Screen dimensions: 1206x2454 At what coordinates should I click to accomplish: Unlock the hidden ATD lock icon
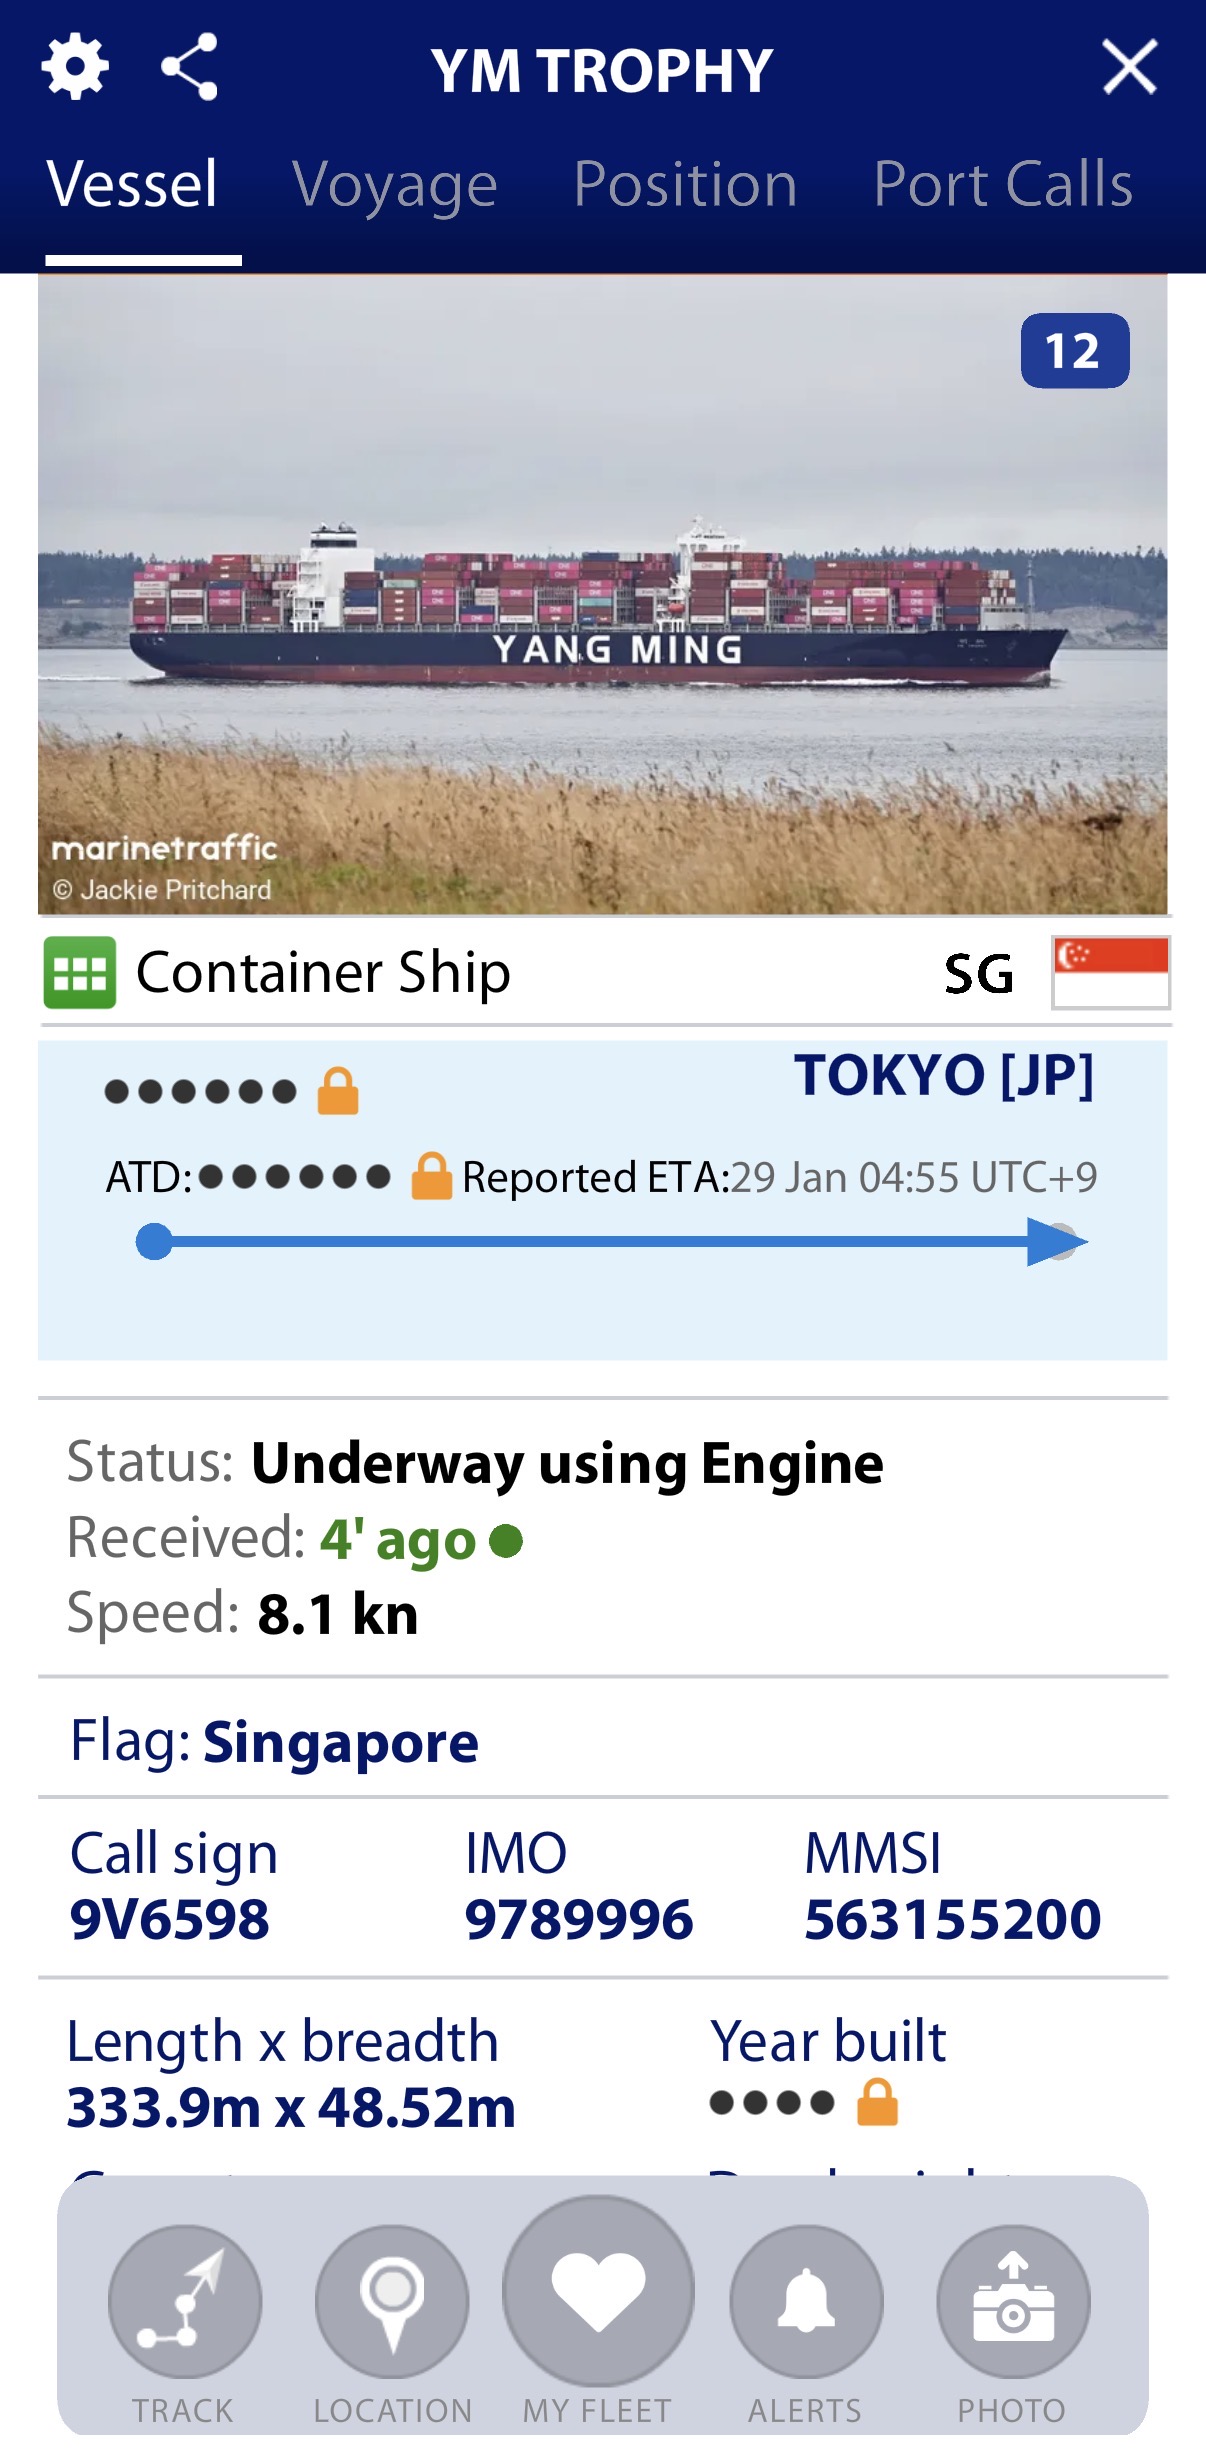(x=432, y=1177)
